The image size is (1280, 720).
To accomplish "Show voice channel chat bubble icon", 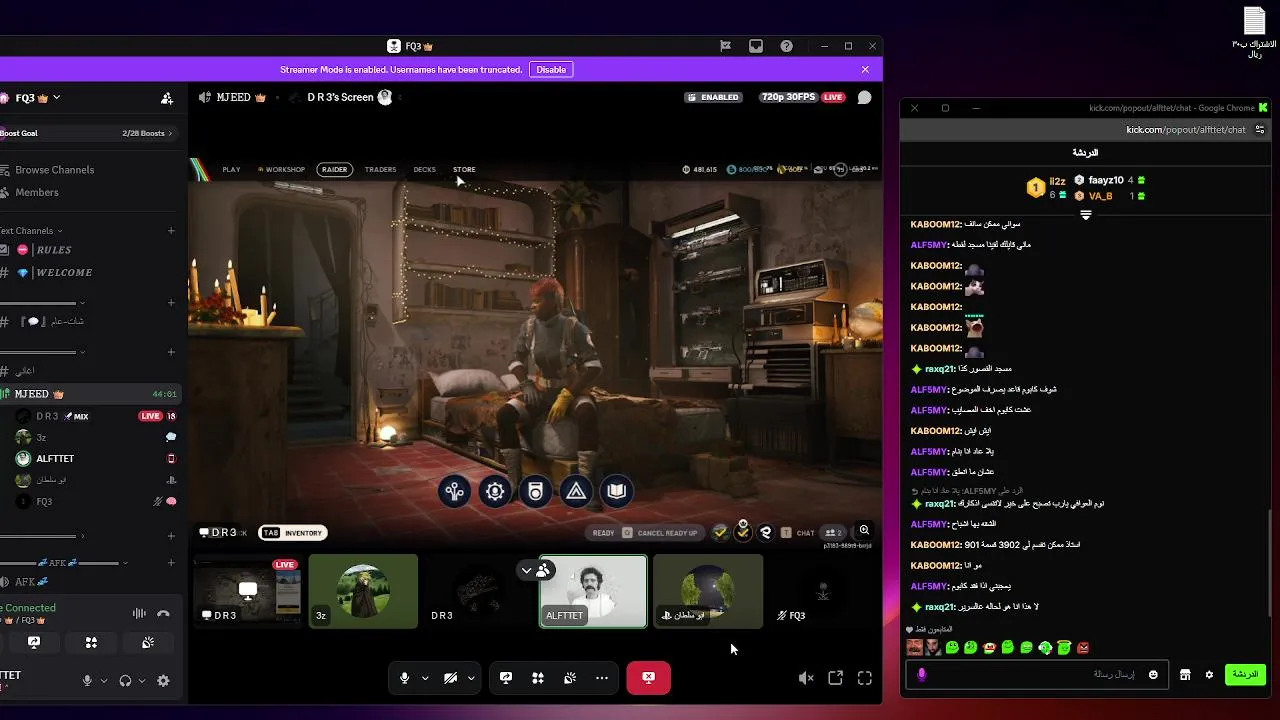I will [865, 97].
